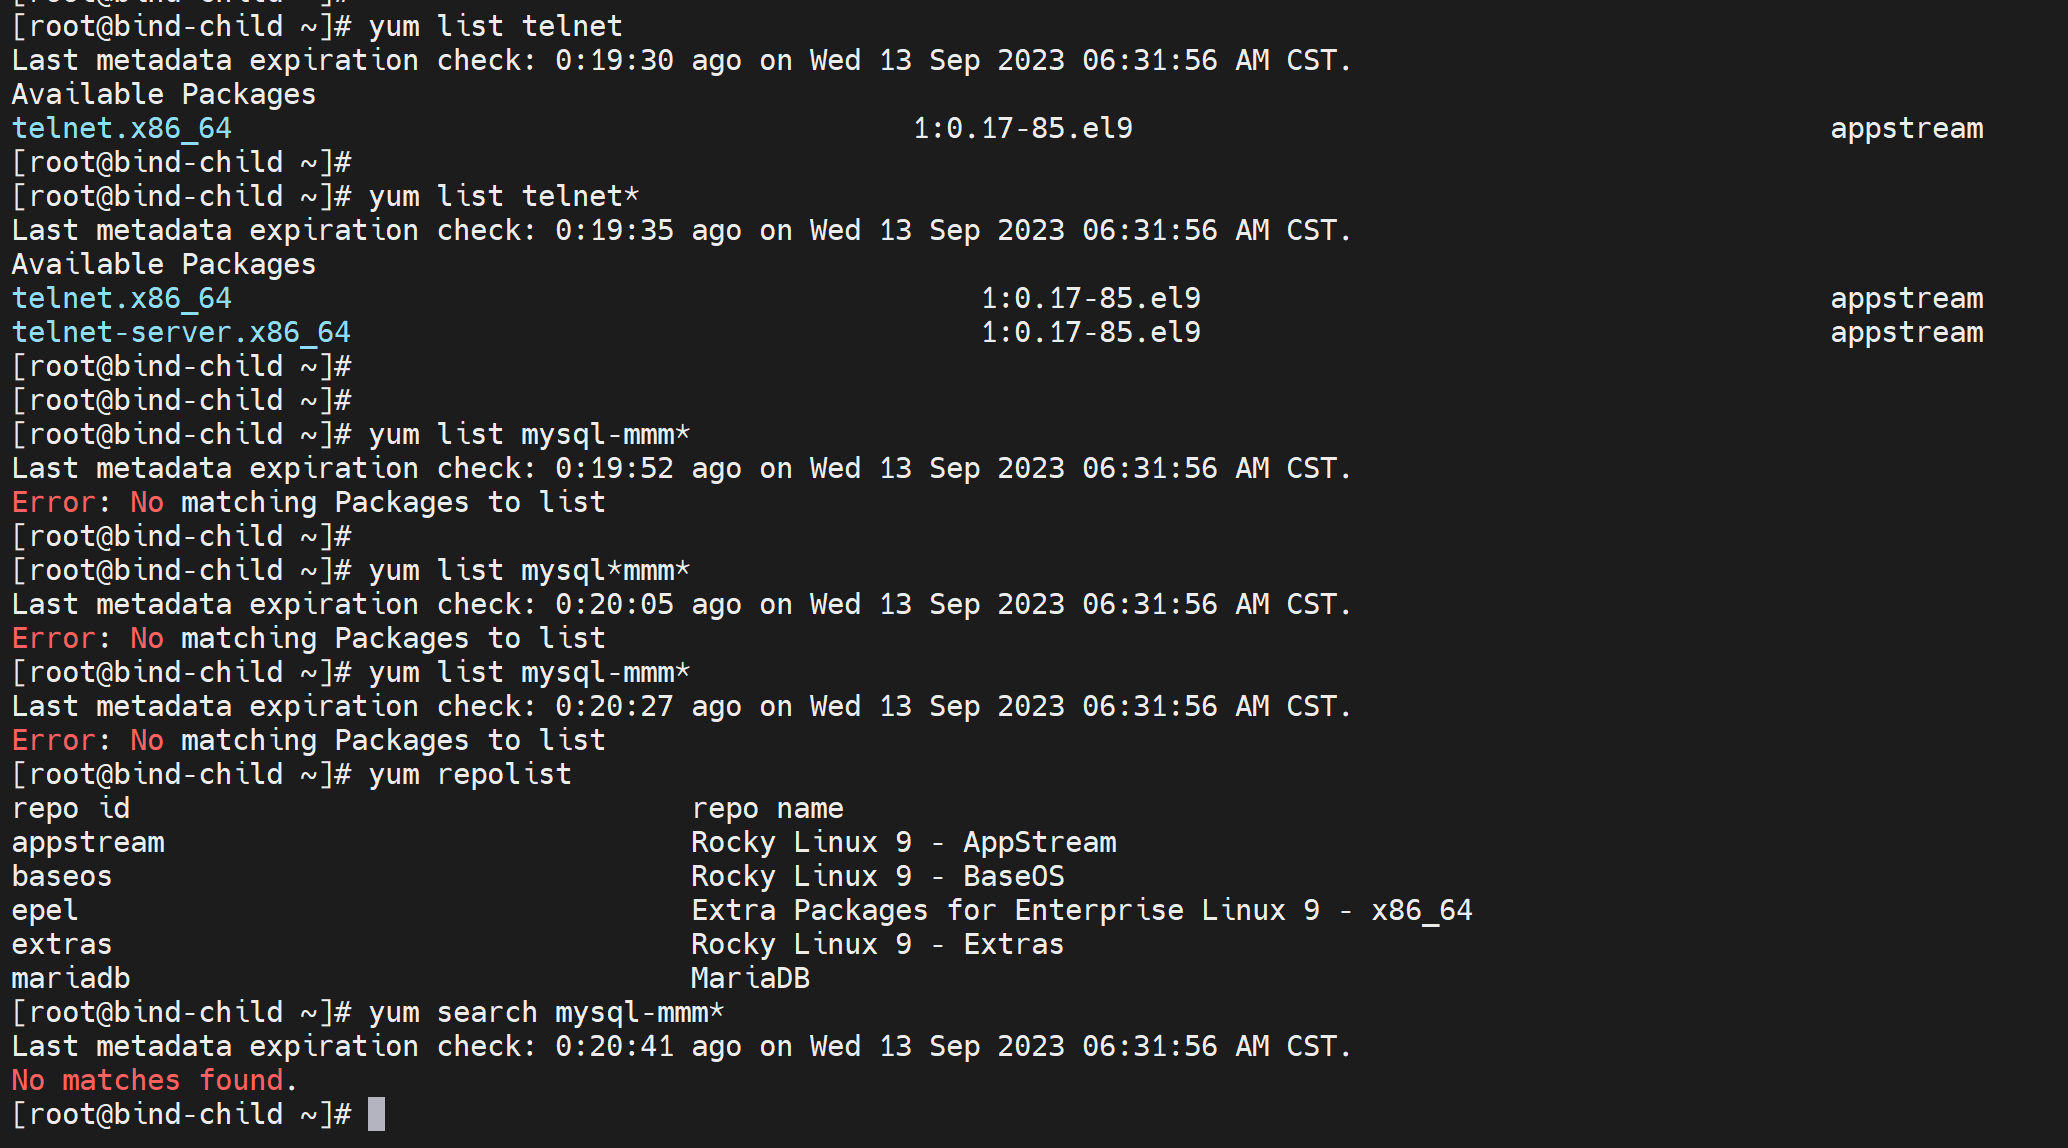Screen dimensions: 2068x1148
Task: Click "Rocky Linux 9 - AppStream" repo name
Action: click(903, 842)
